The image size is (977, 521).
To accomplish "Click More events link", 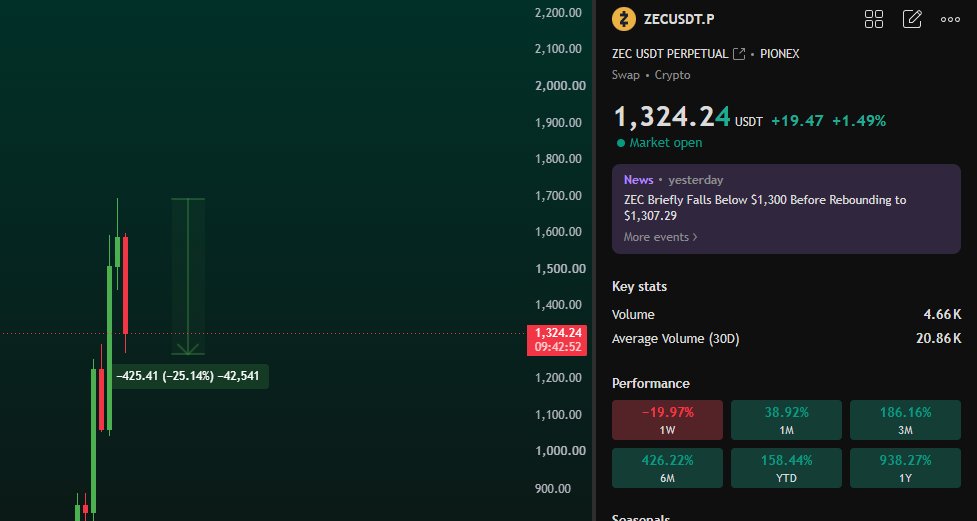I will 660,237.
